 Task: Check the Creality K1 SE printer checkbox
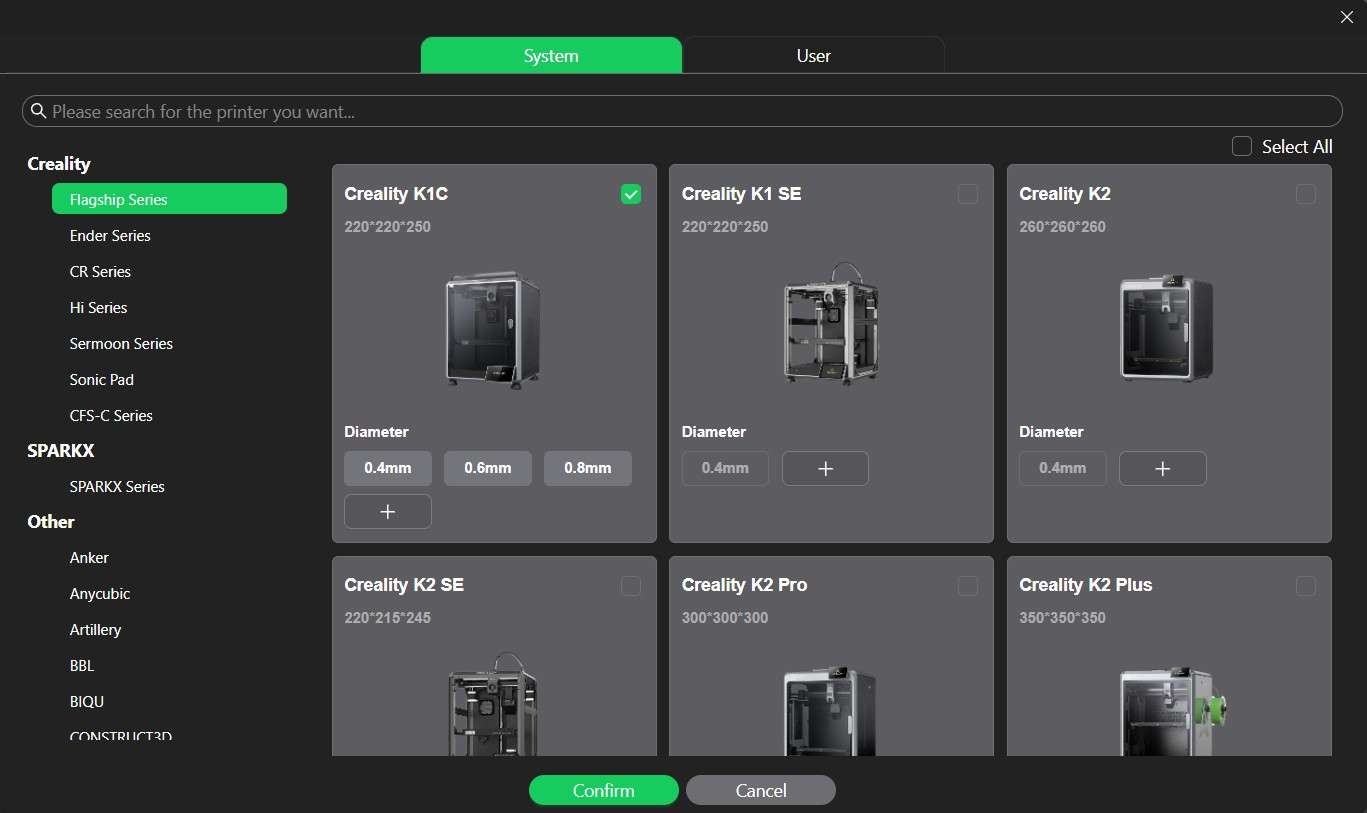(x=968, y=194)
